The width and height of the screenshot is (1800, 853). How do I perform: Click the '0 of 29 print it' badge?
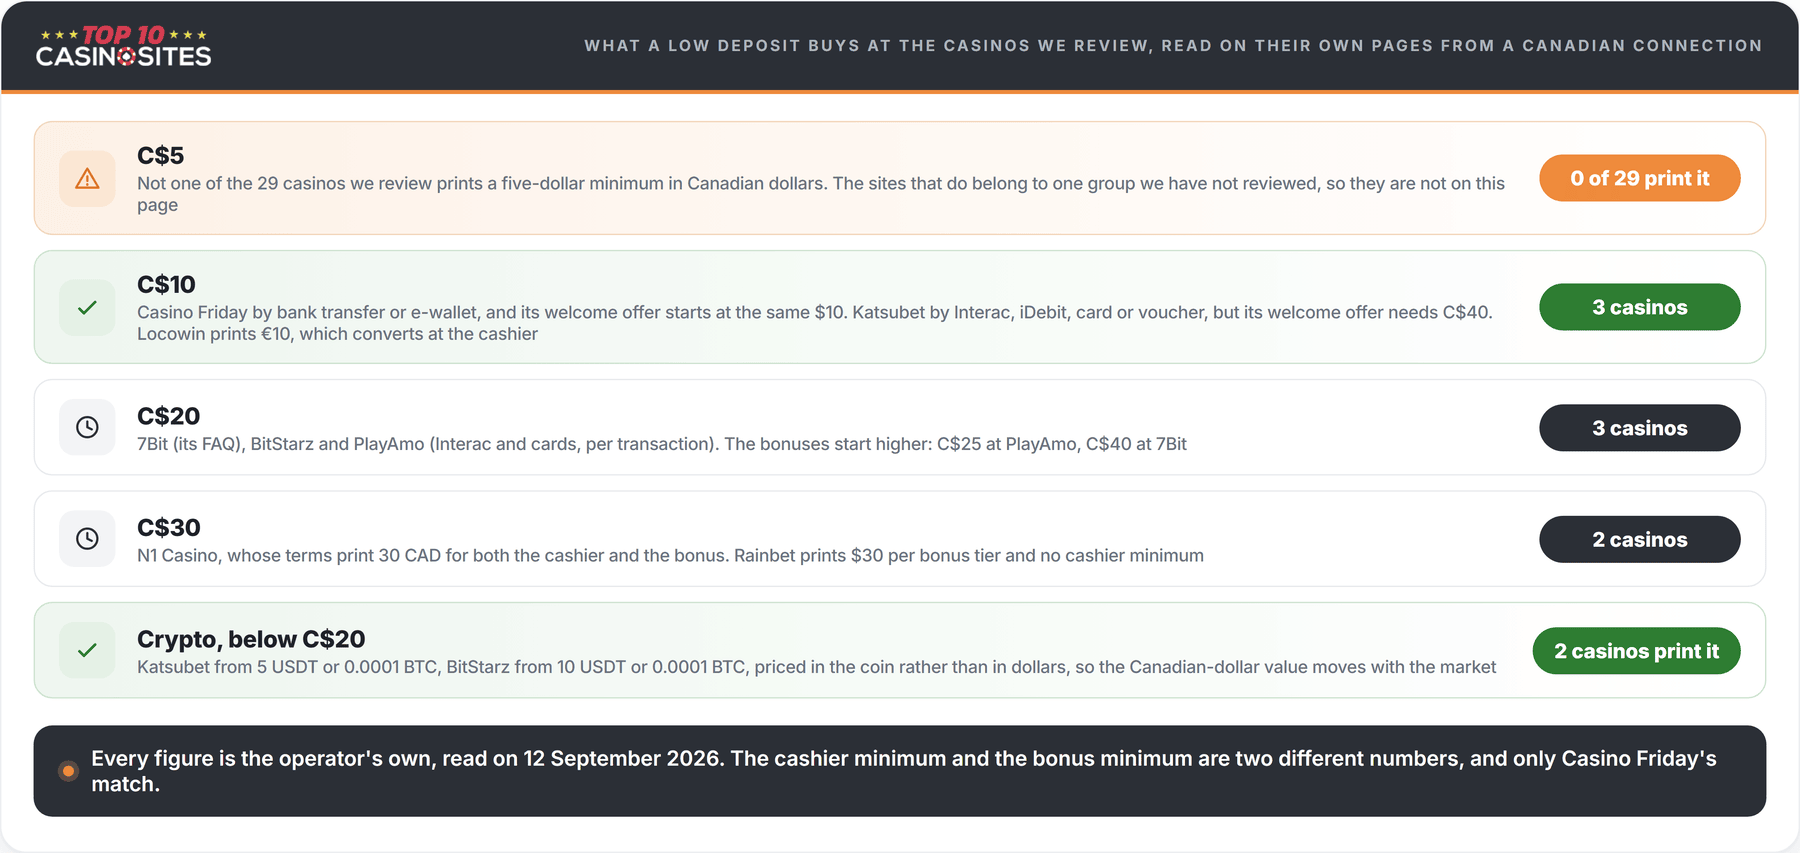1640,178
